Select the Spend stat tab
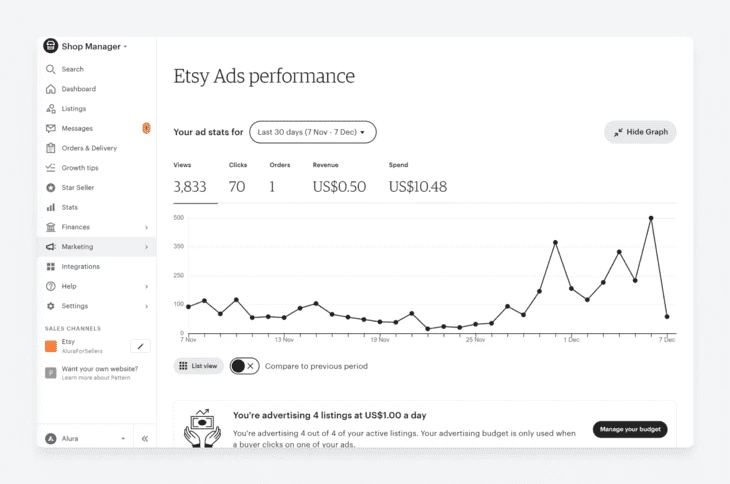 coord(418,180)
